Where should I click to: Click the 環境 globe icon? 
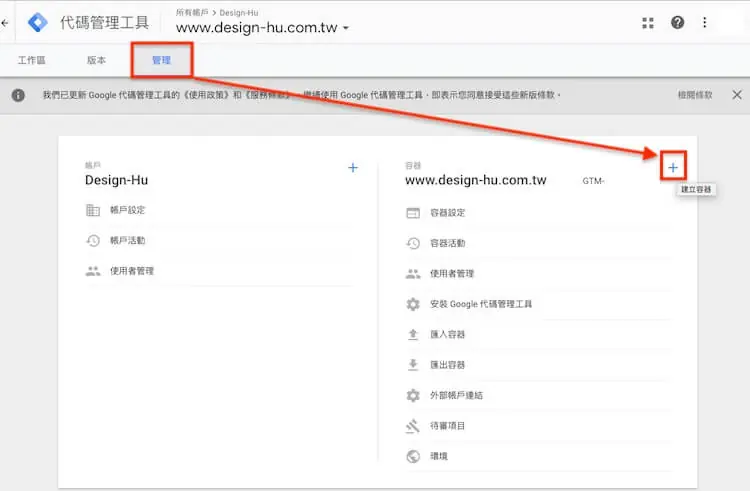(413, 456)
